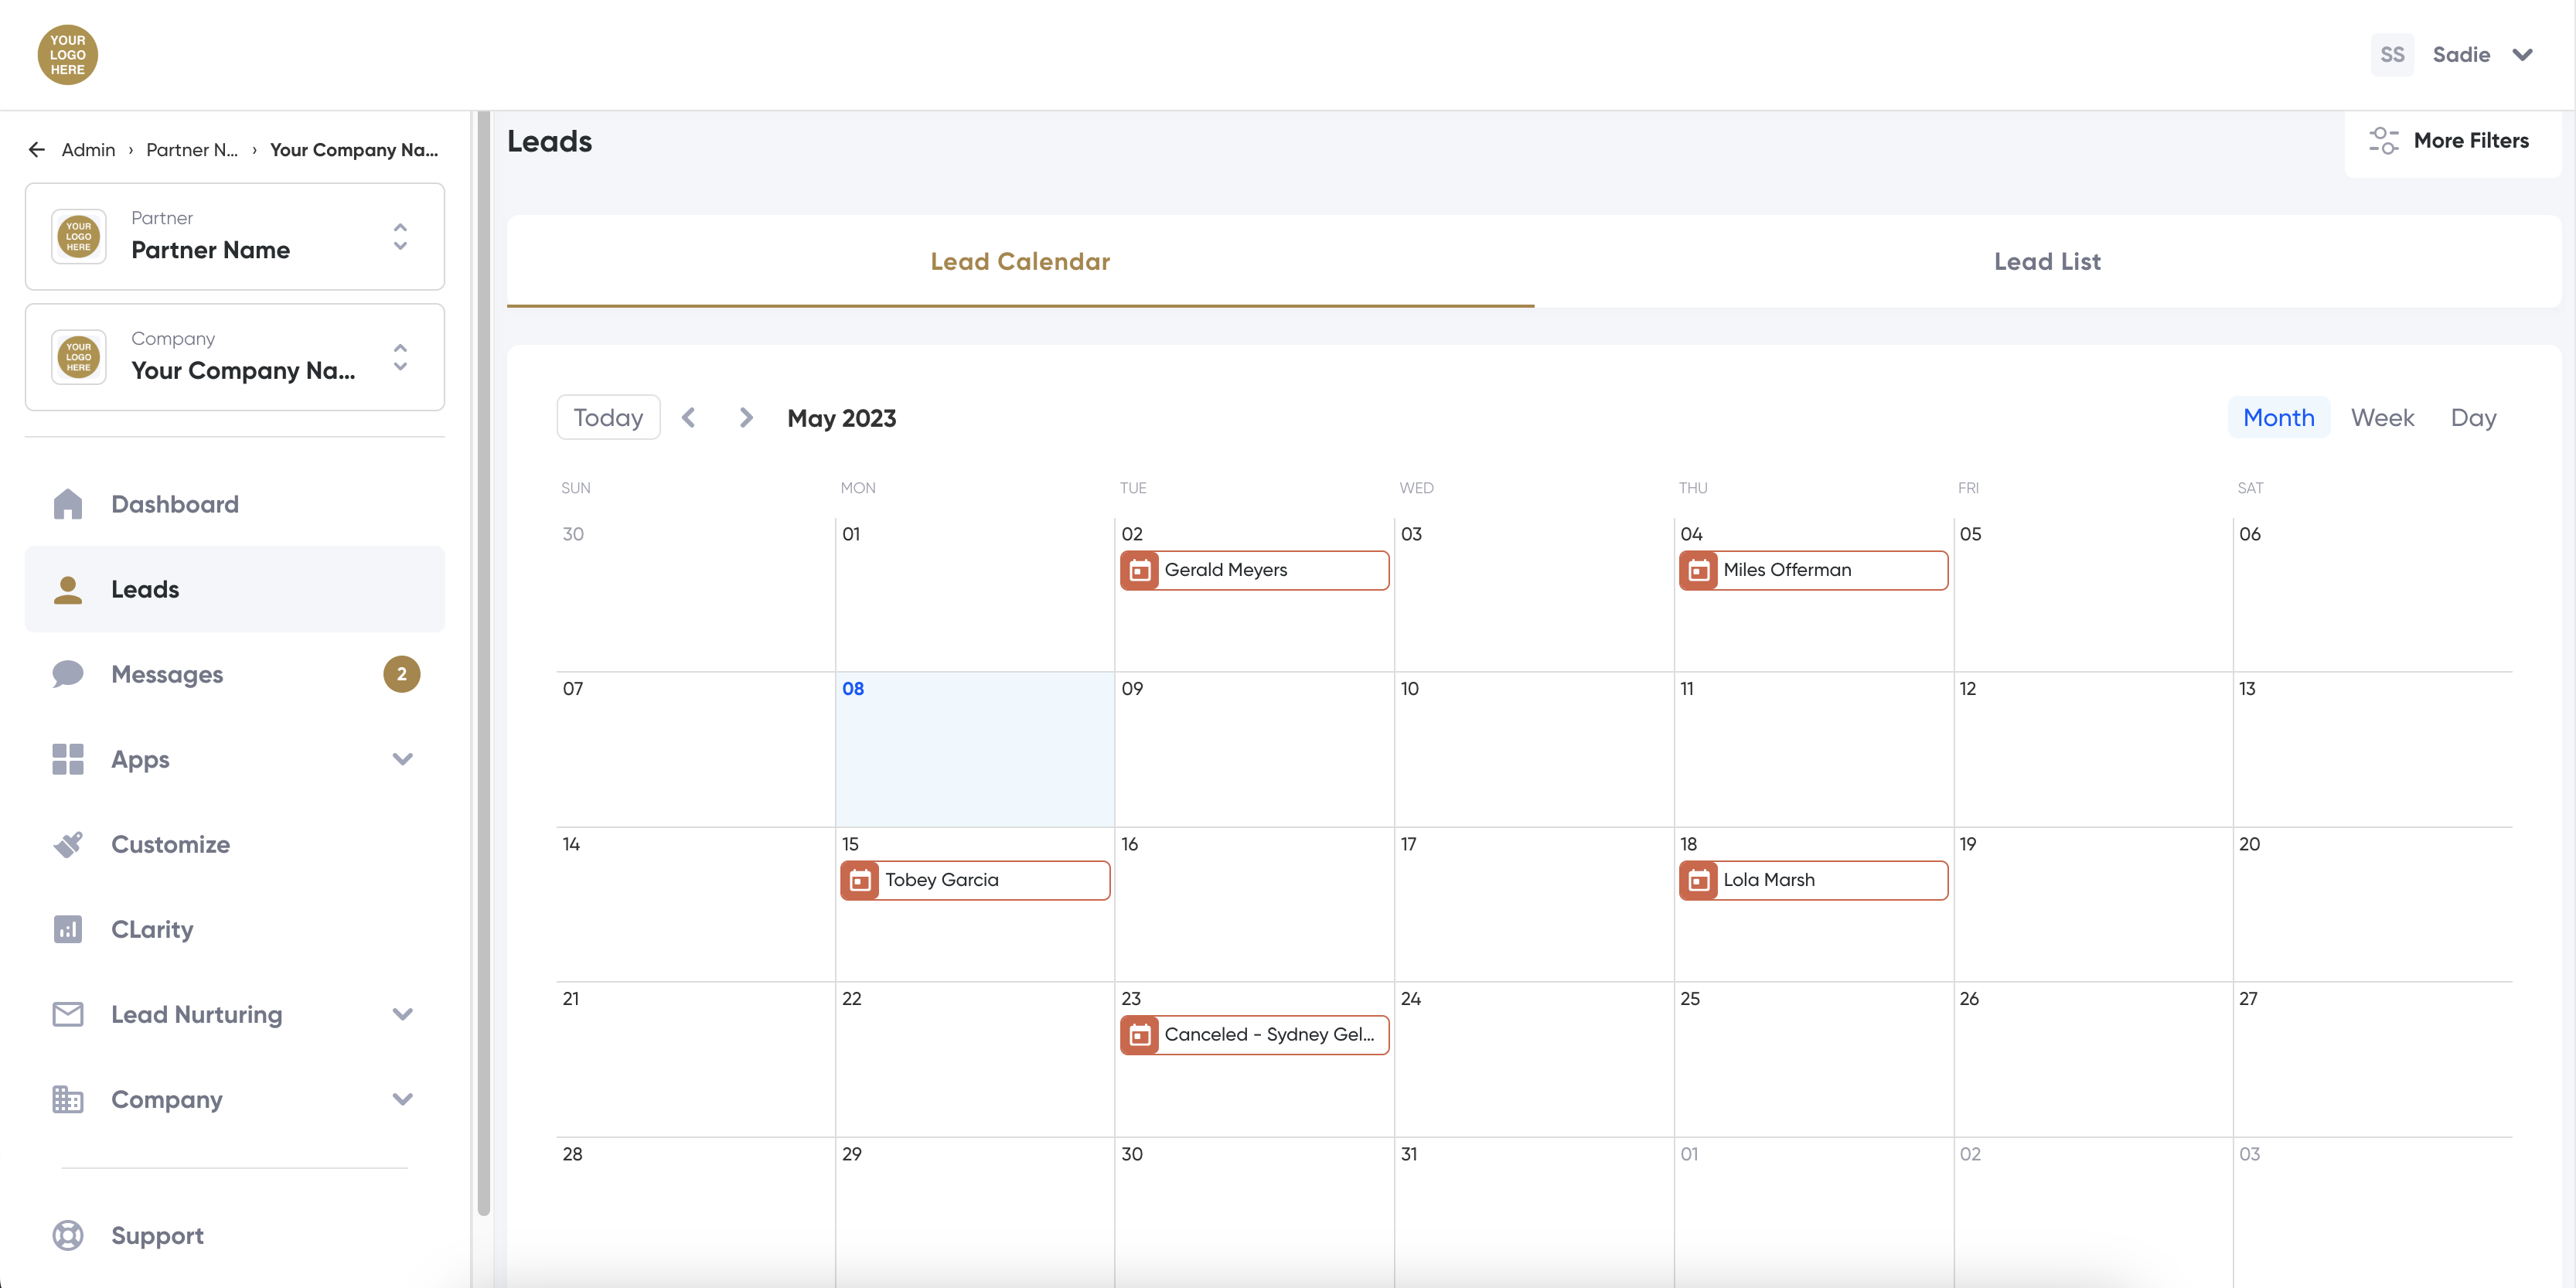
Task: Expand the Apps sidebar menu
Action: (x=402, y=759)
